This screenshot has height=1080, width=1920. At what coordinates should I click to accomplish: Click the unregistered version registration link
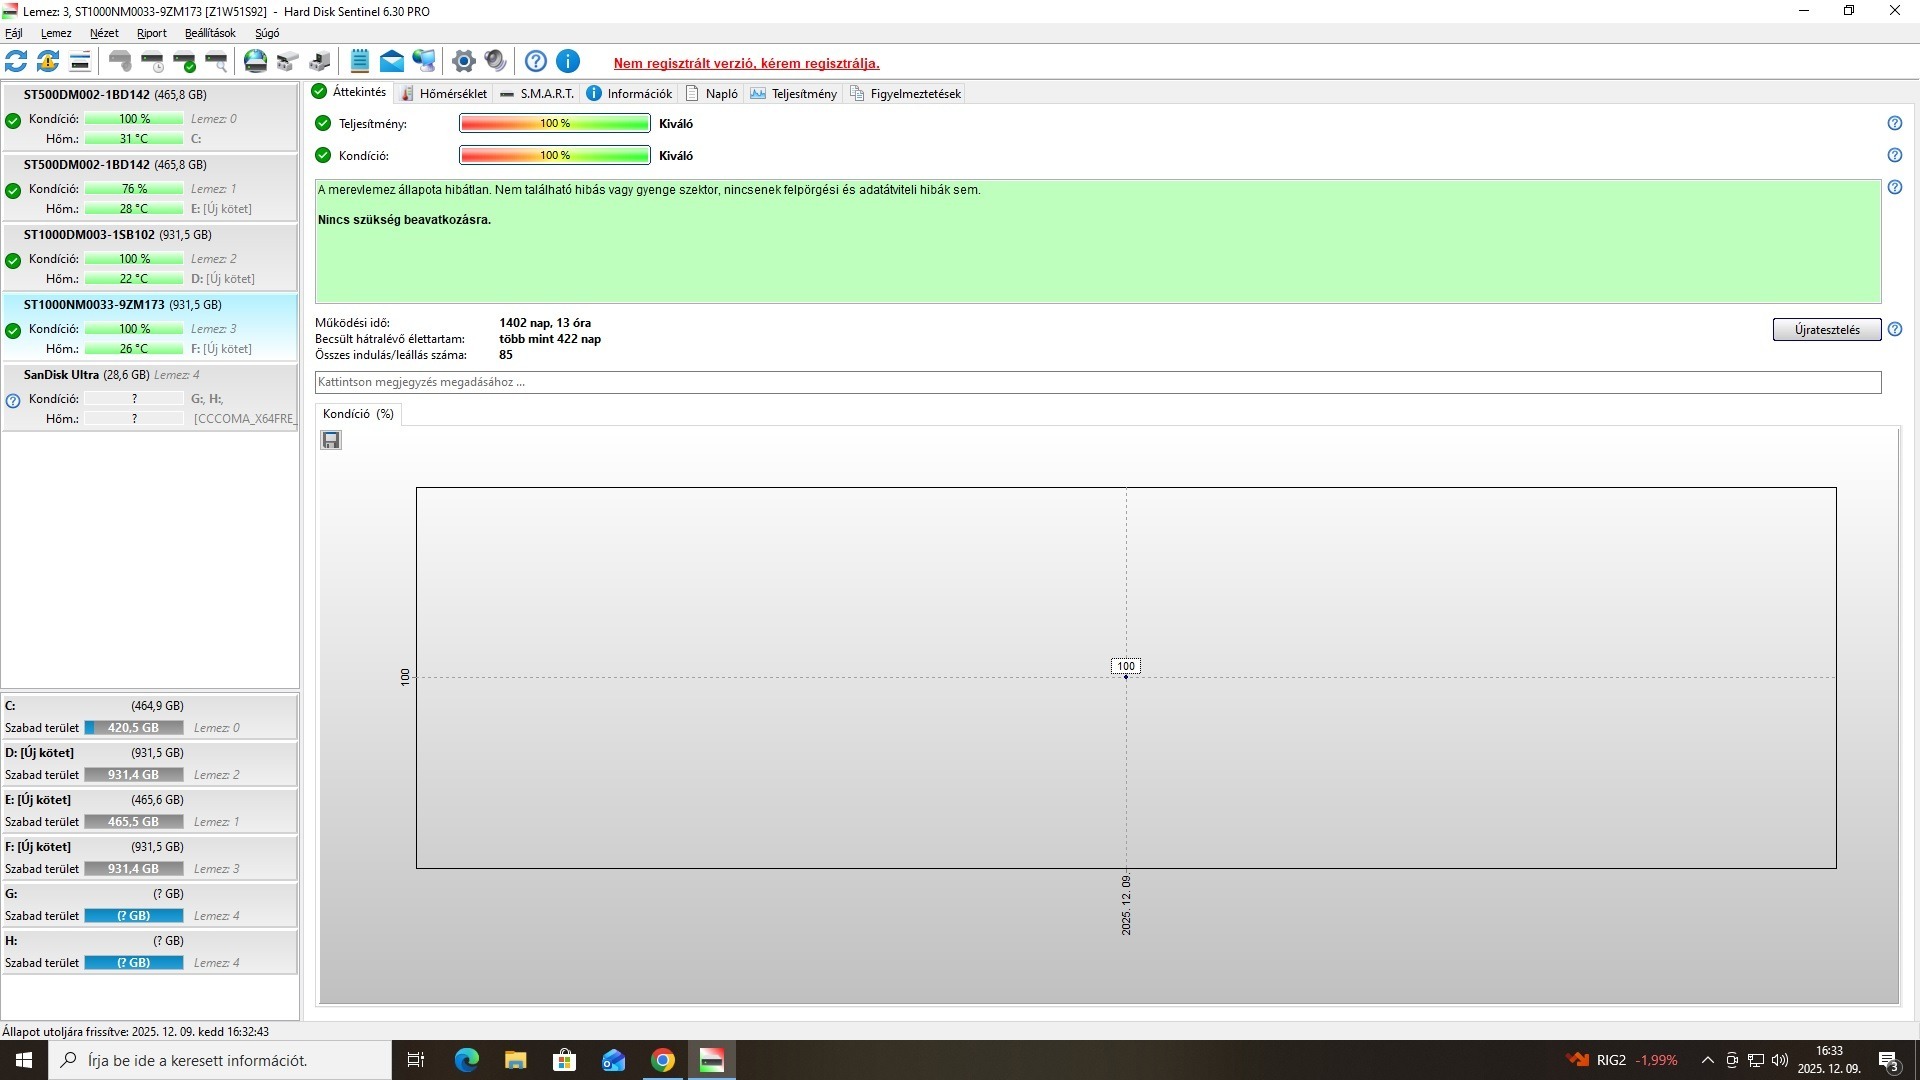click(x=746, y=63)
